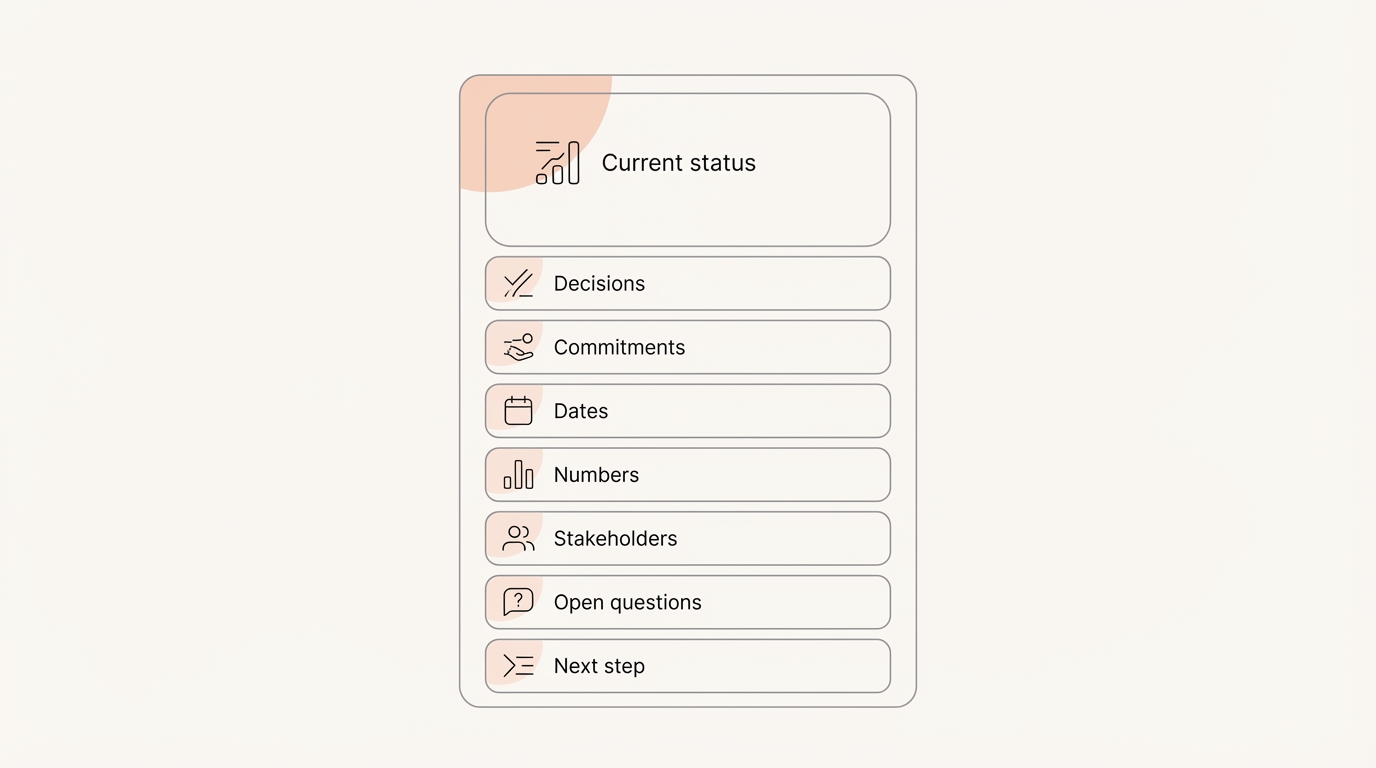Image resolution: width=1376 pixels, height=768 pixels.
Task: Click the Dates calendar icon
Action: pos(518,411)
